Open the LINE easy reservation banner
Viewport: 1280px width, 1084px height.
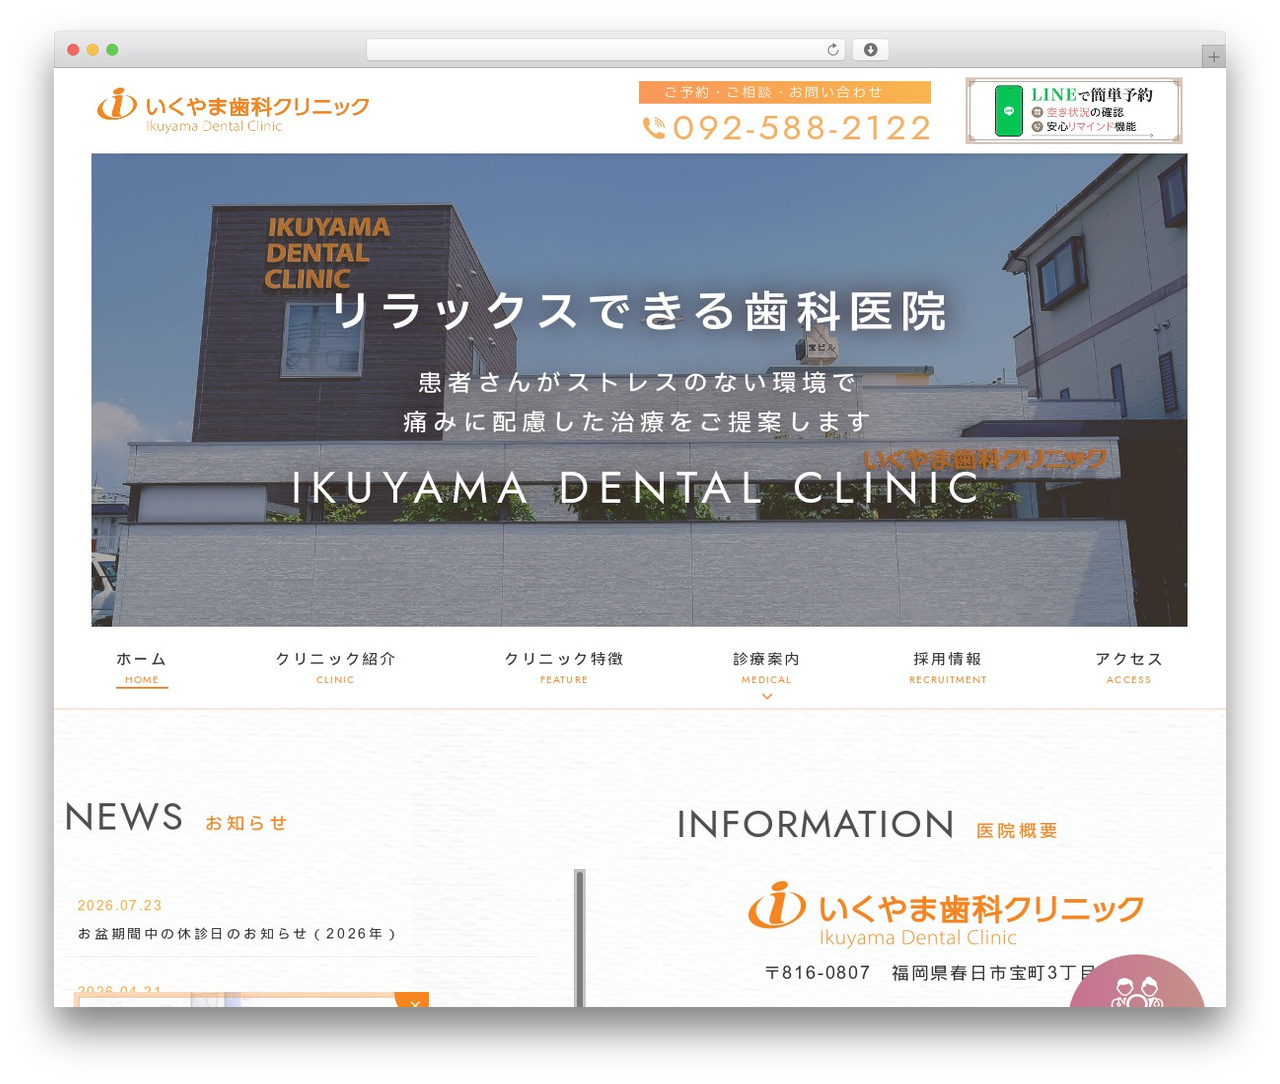(1074, 110)
